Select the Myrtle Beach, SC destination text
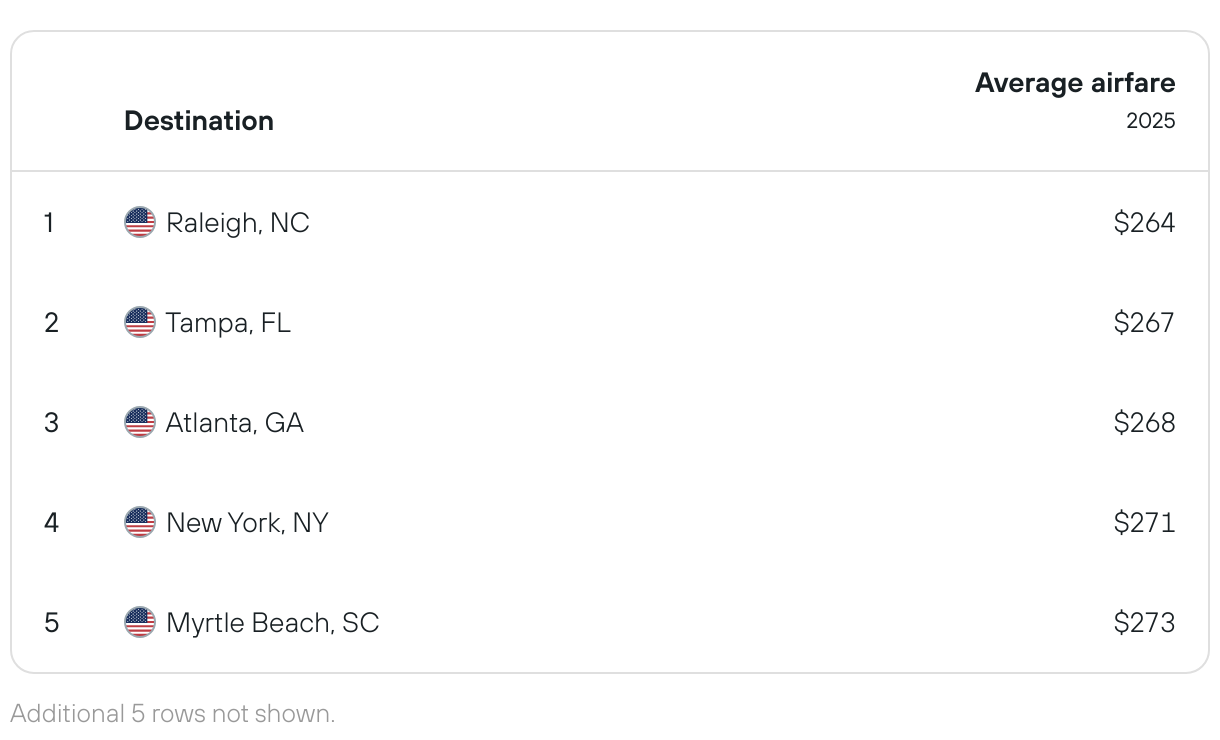Screen dimensions: 1220x740 [x=273, y=622]
